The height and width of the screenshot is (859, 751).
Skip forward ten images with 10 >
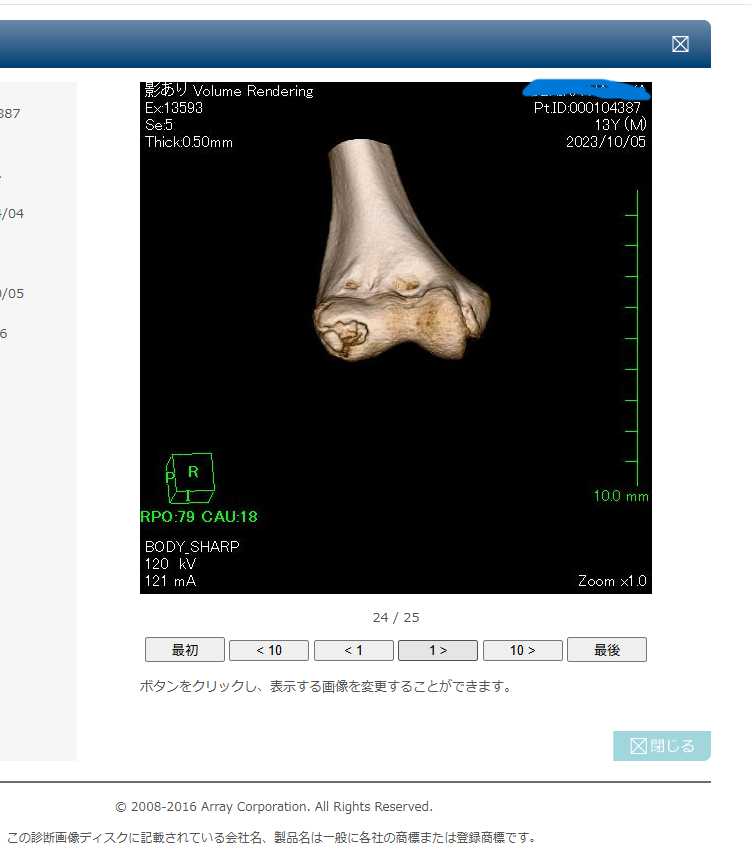pos(522,650)
